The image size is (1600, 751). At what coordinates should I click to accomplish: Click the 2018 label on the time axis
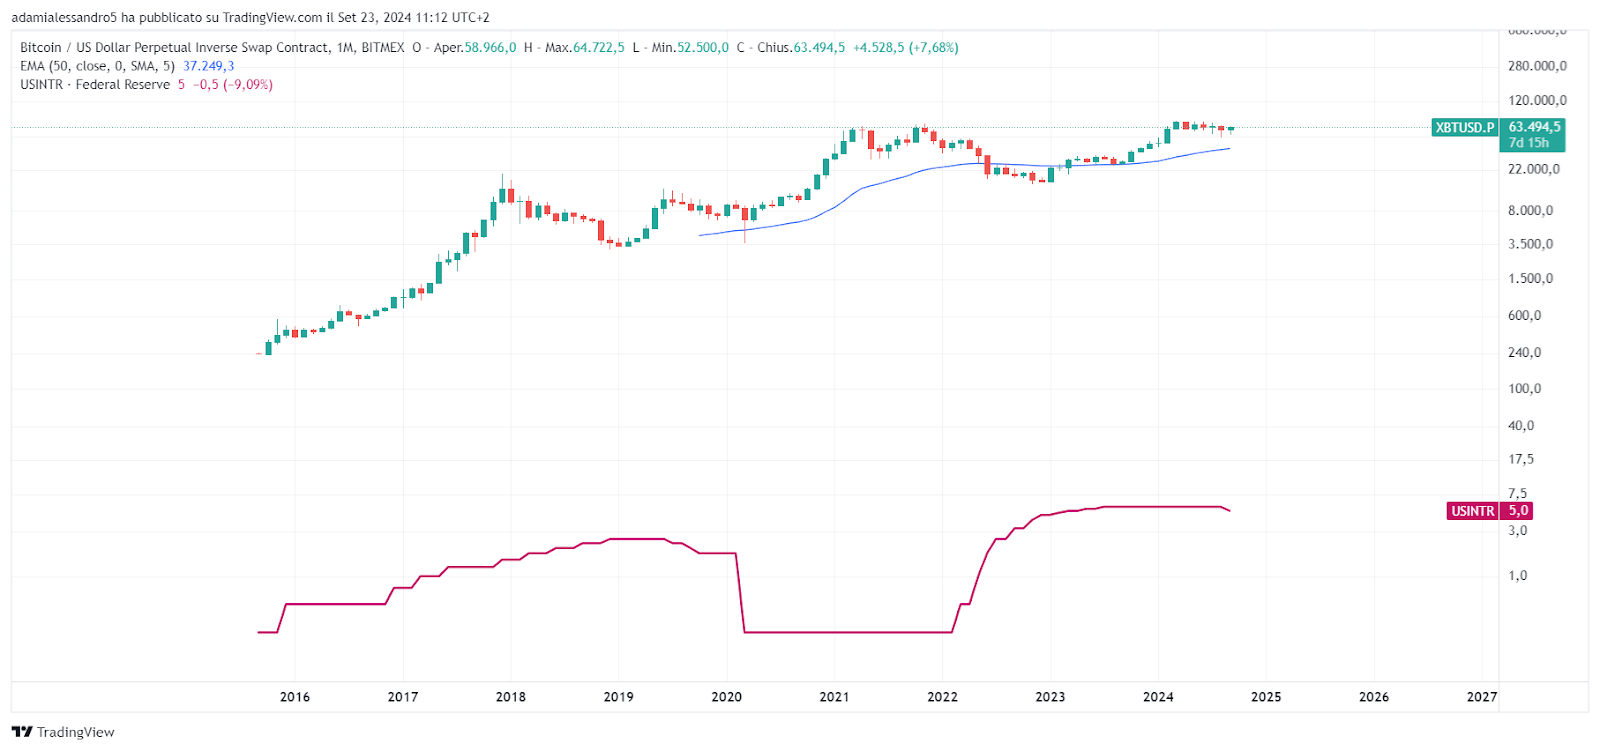pyautogui.click(x=511, y=697)
